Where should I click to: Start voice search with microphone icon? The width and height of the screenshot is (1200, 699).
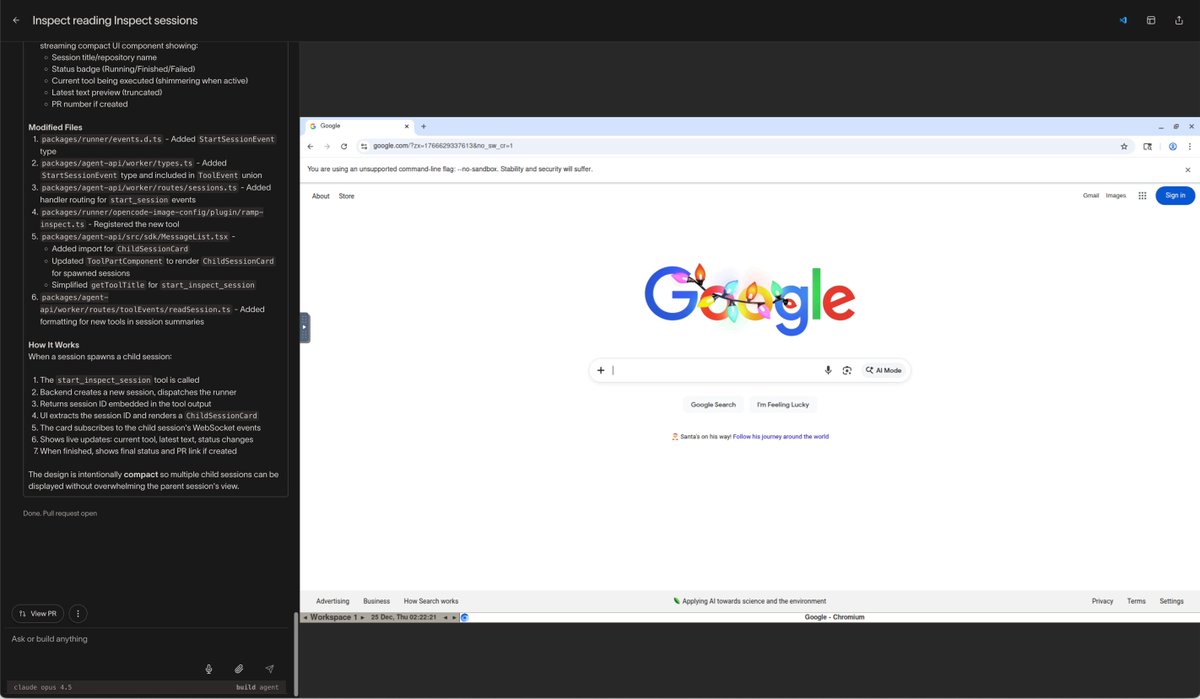point(828,370)
